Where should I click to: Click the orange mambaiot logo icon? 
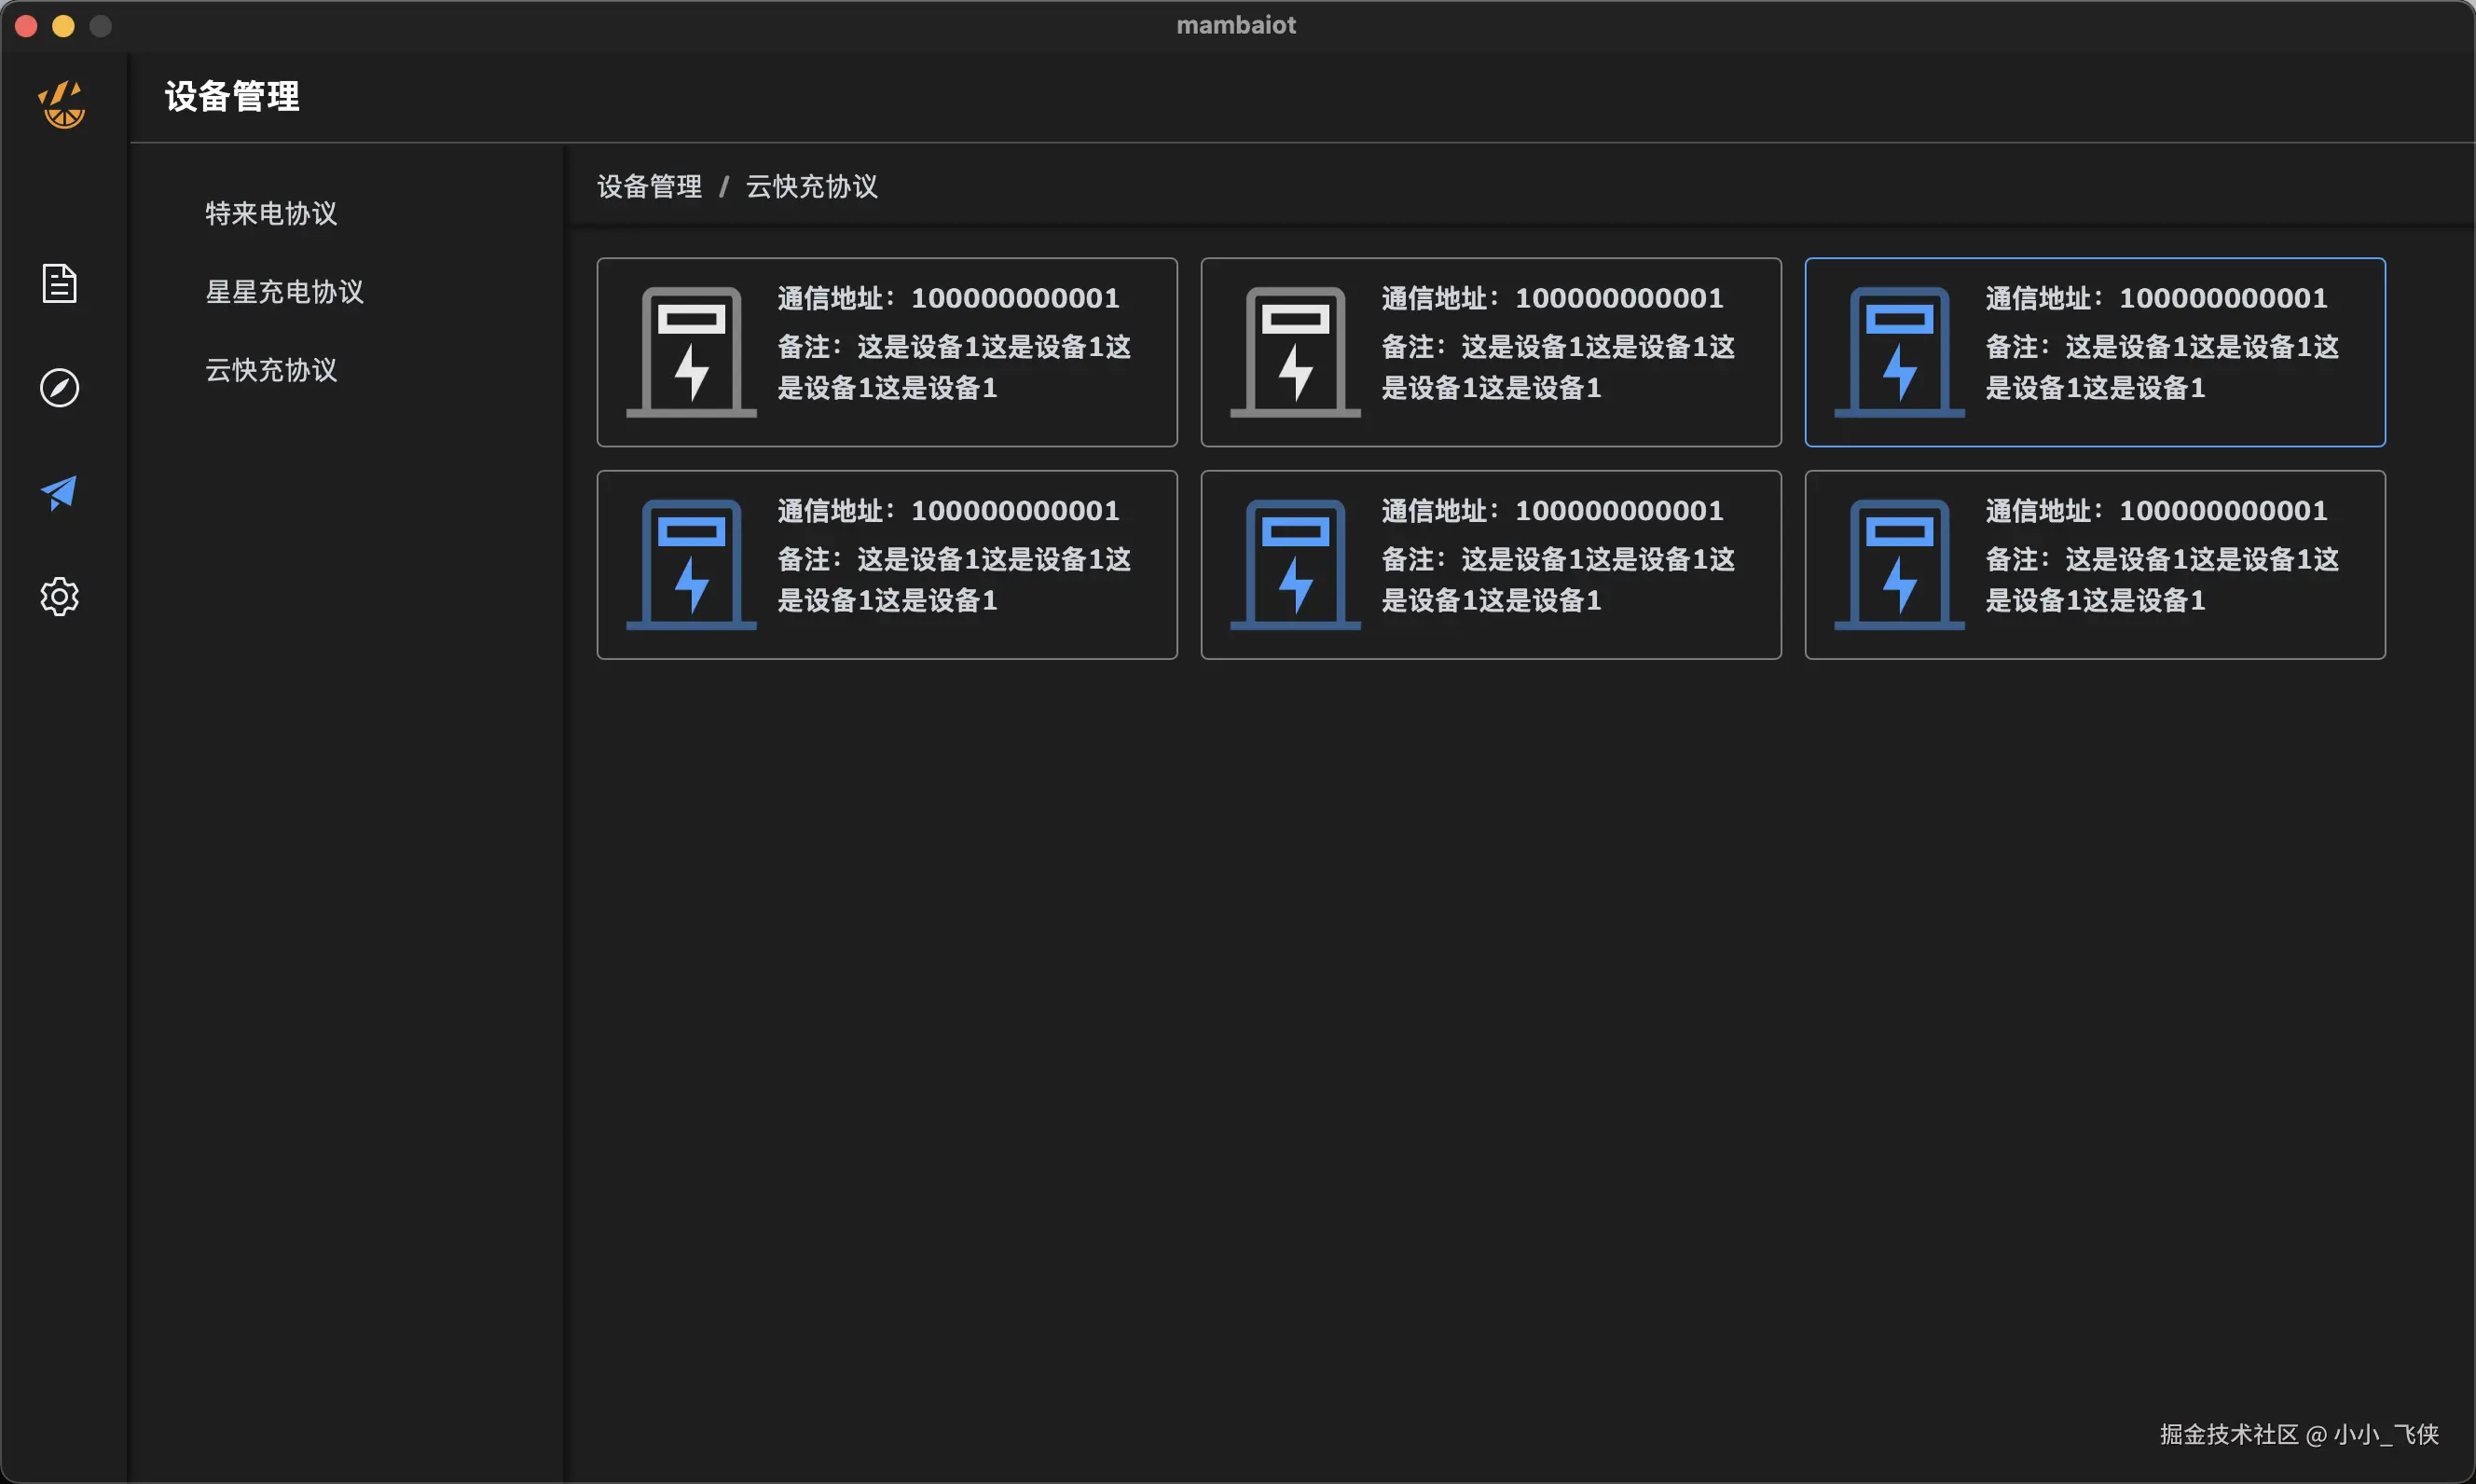[62, 104]
